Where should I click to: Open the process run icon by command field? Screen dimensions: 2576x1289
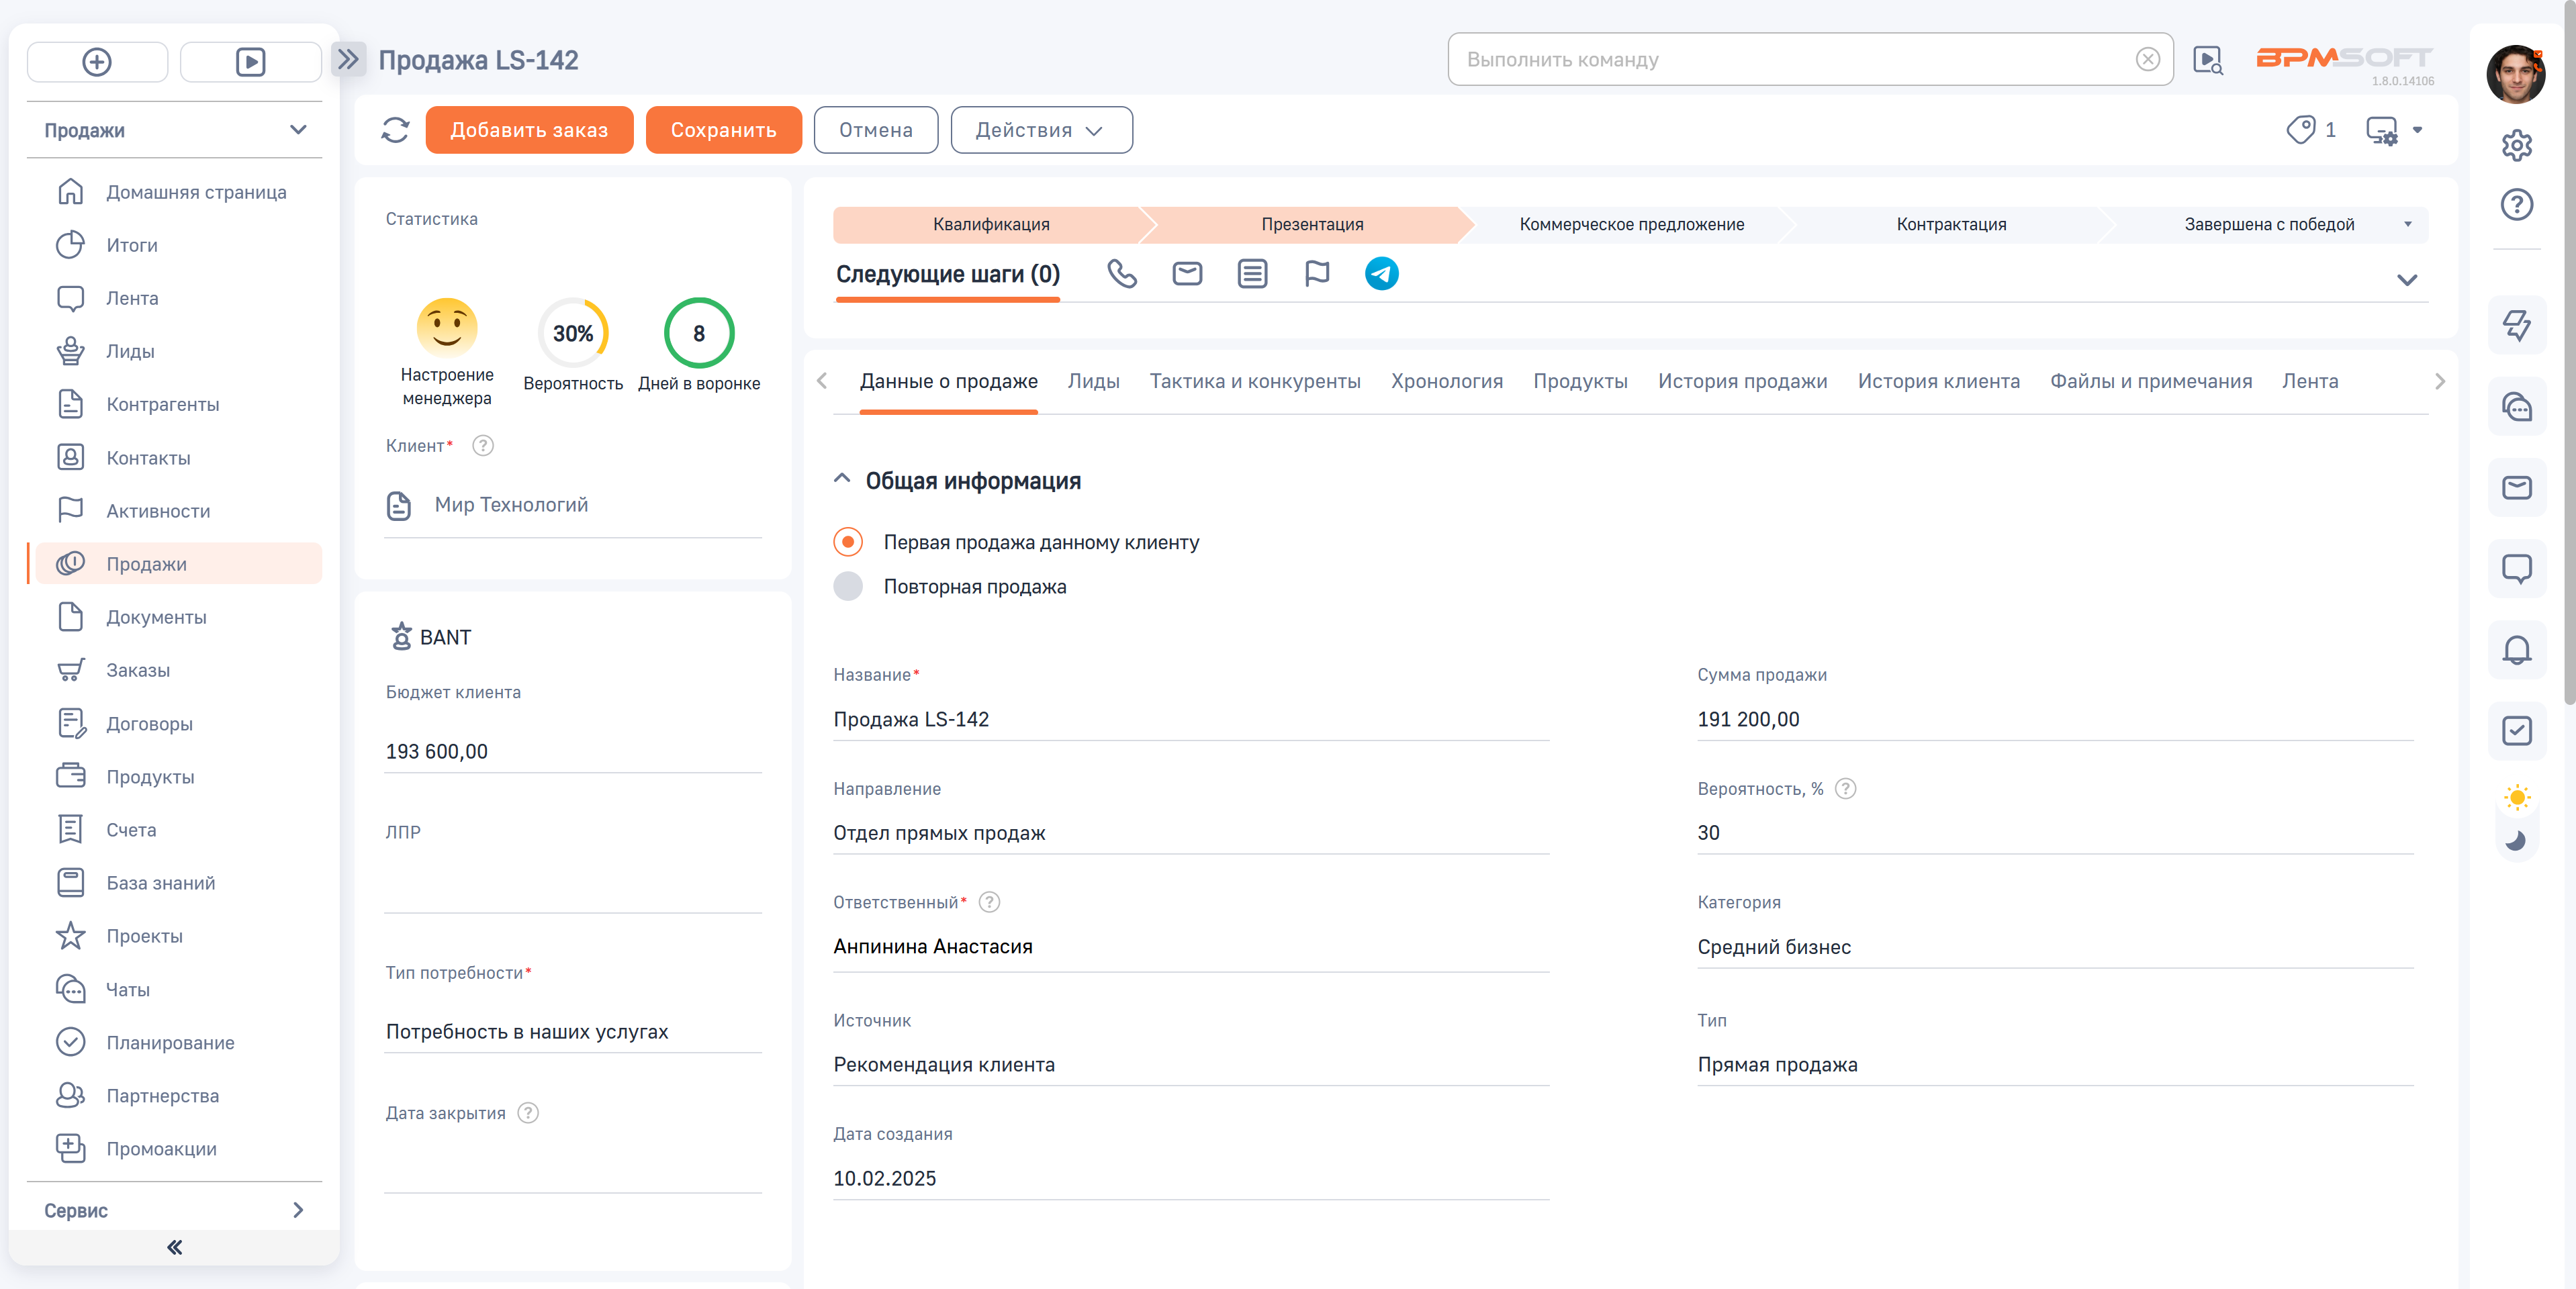2207,60
